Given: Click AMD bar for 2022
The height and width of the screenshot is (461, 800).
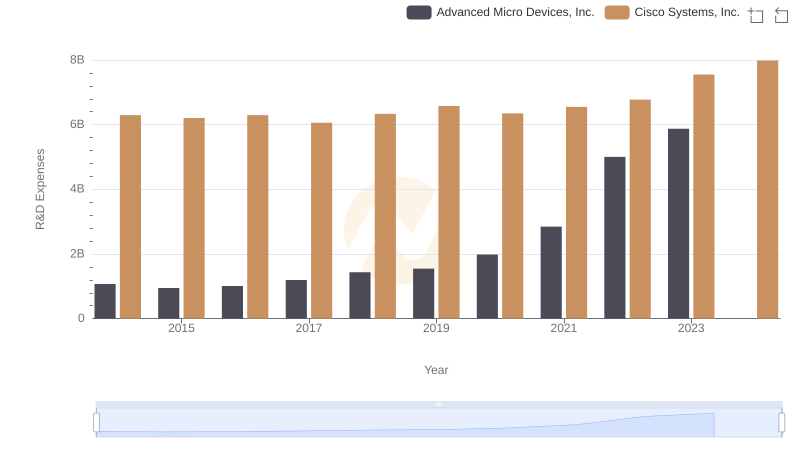Looking at the screenshot, I should [x=614, y=238].
